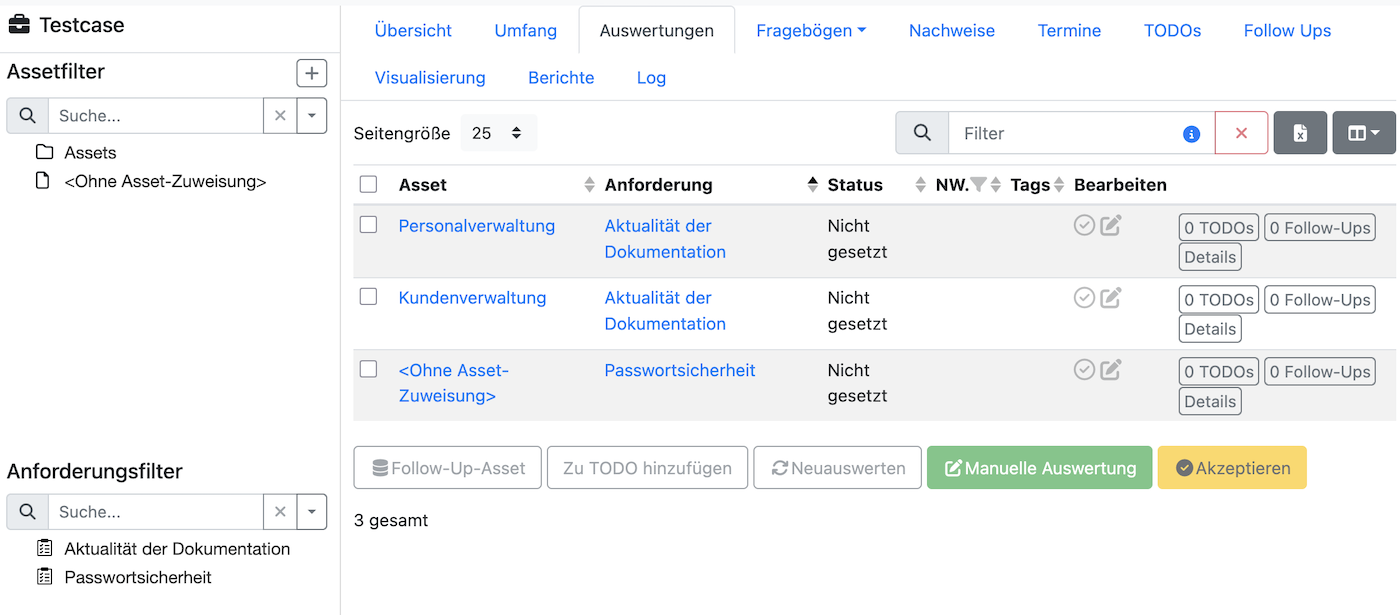Click the Manuelle Auswertung button

point(1039,467)
